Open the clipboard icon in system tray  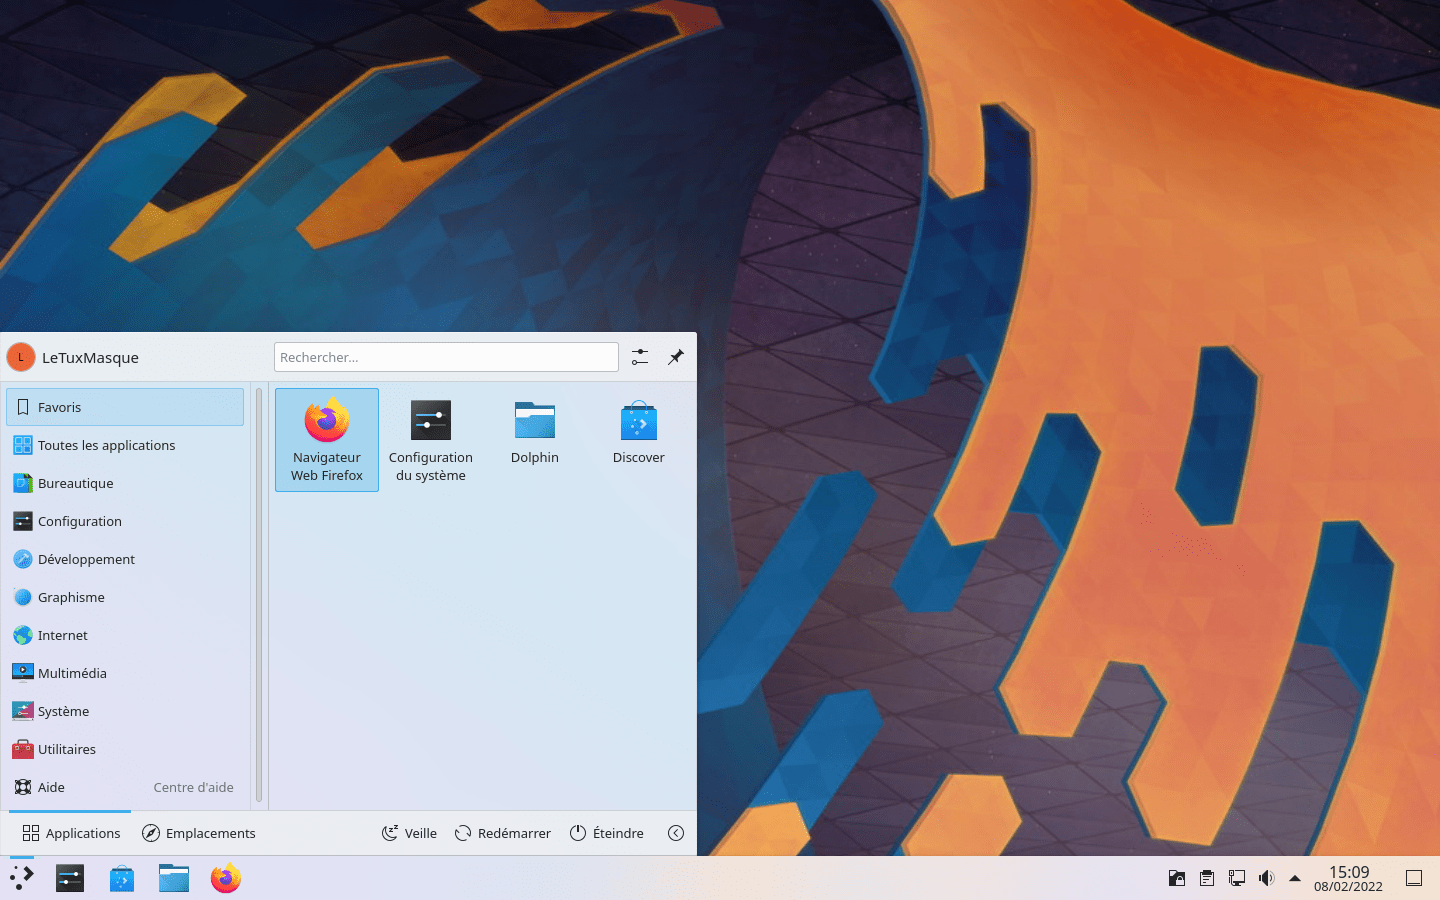(x=1207, y=879)
